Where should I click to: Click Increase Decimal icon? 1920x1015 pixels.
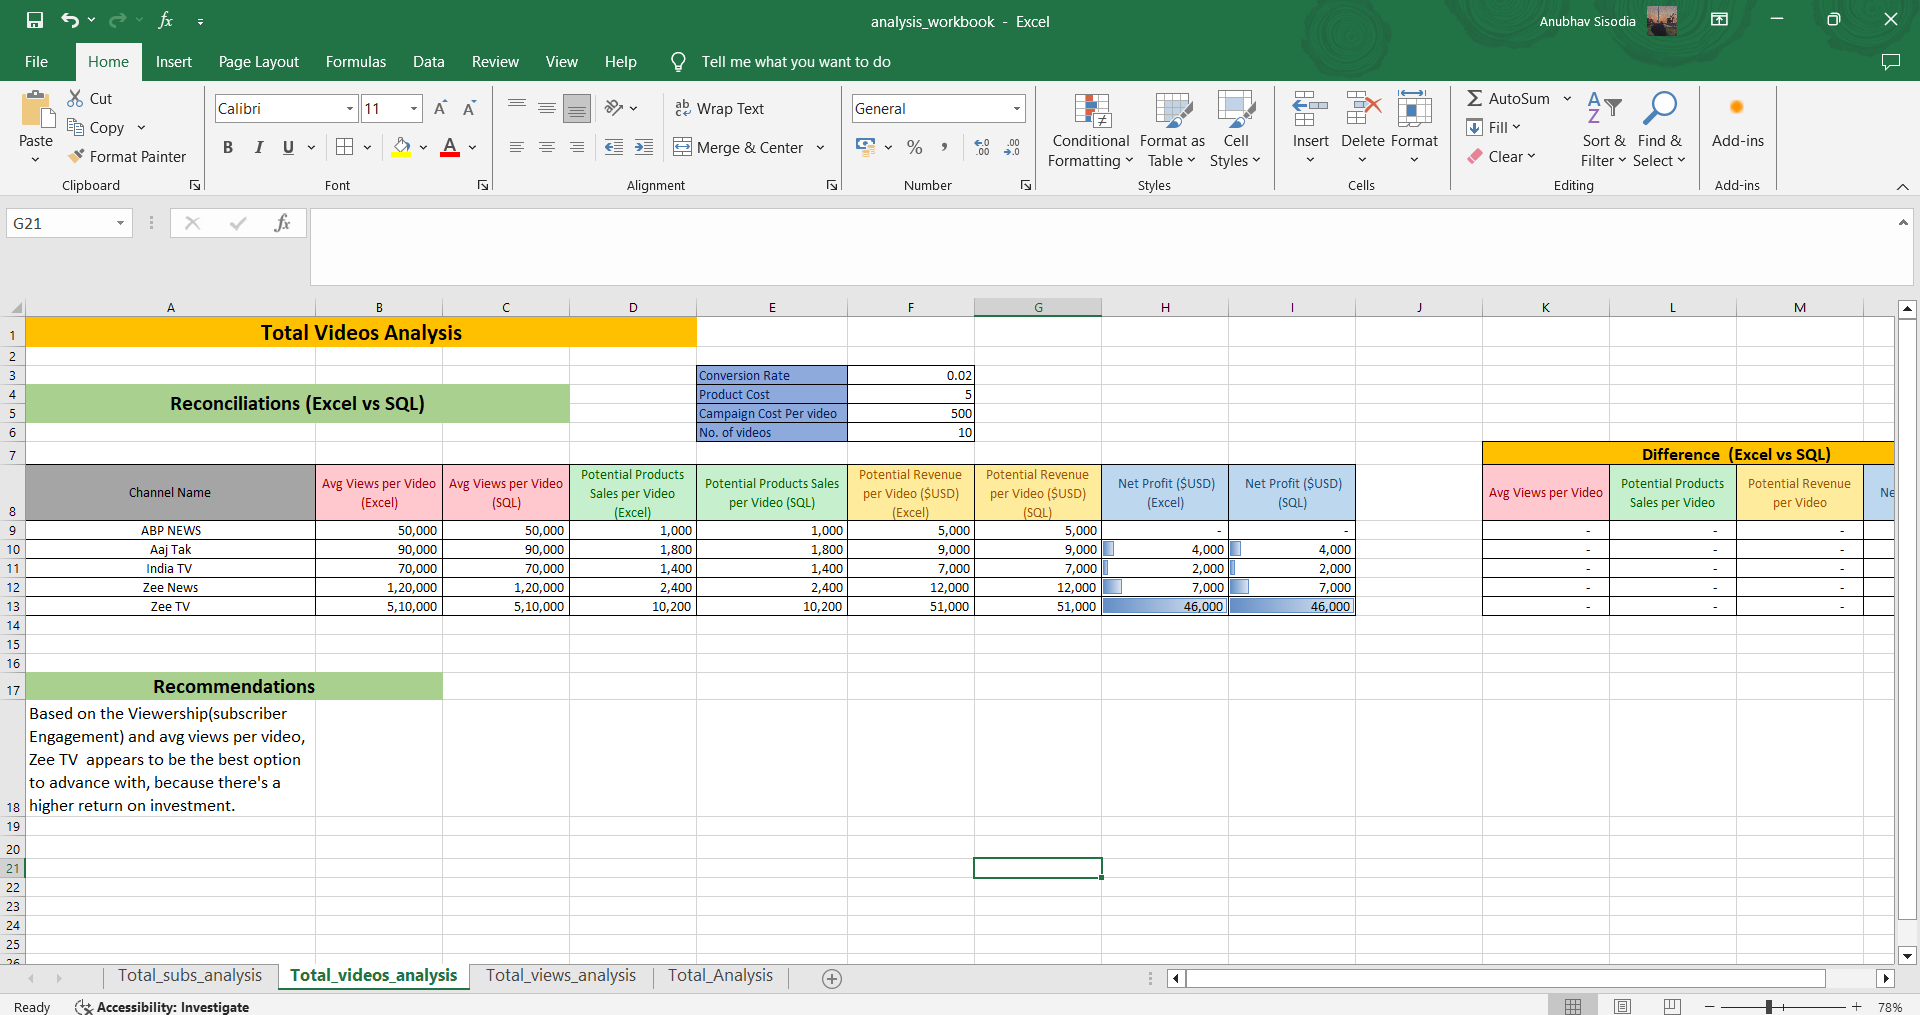click(x=982, y=147)
